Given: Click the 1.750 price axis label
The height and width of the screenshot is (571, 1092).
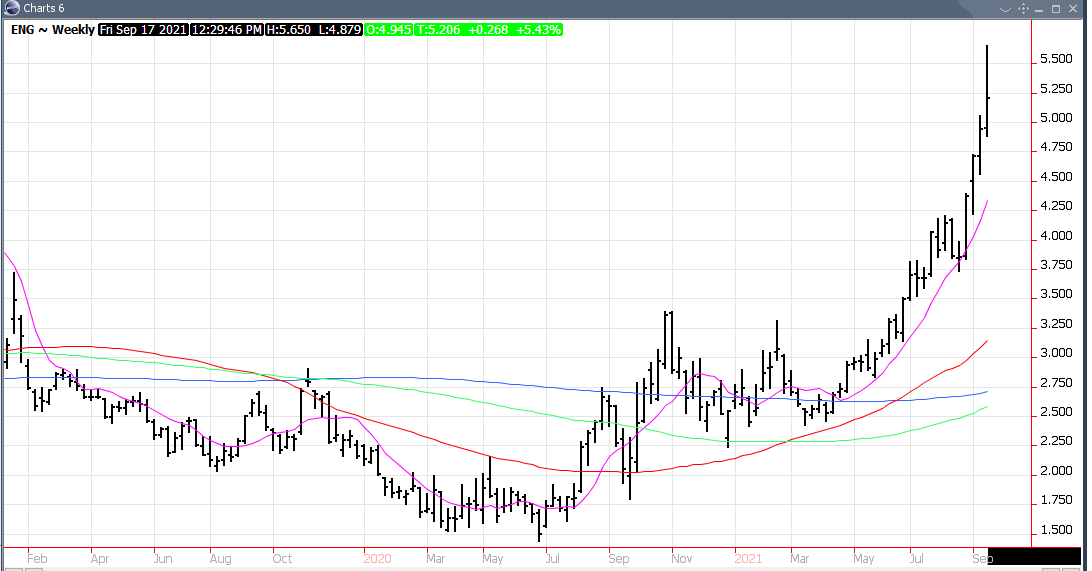Looking at the screenshot, I should coord(1056,501).
